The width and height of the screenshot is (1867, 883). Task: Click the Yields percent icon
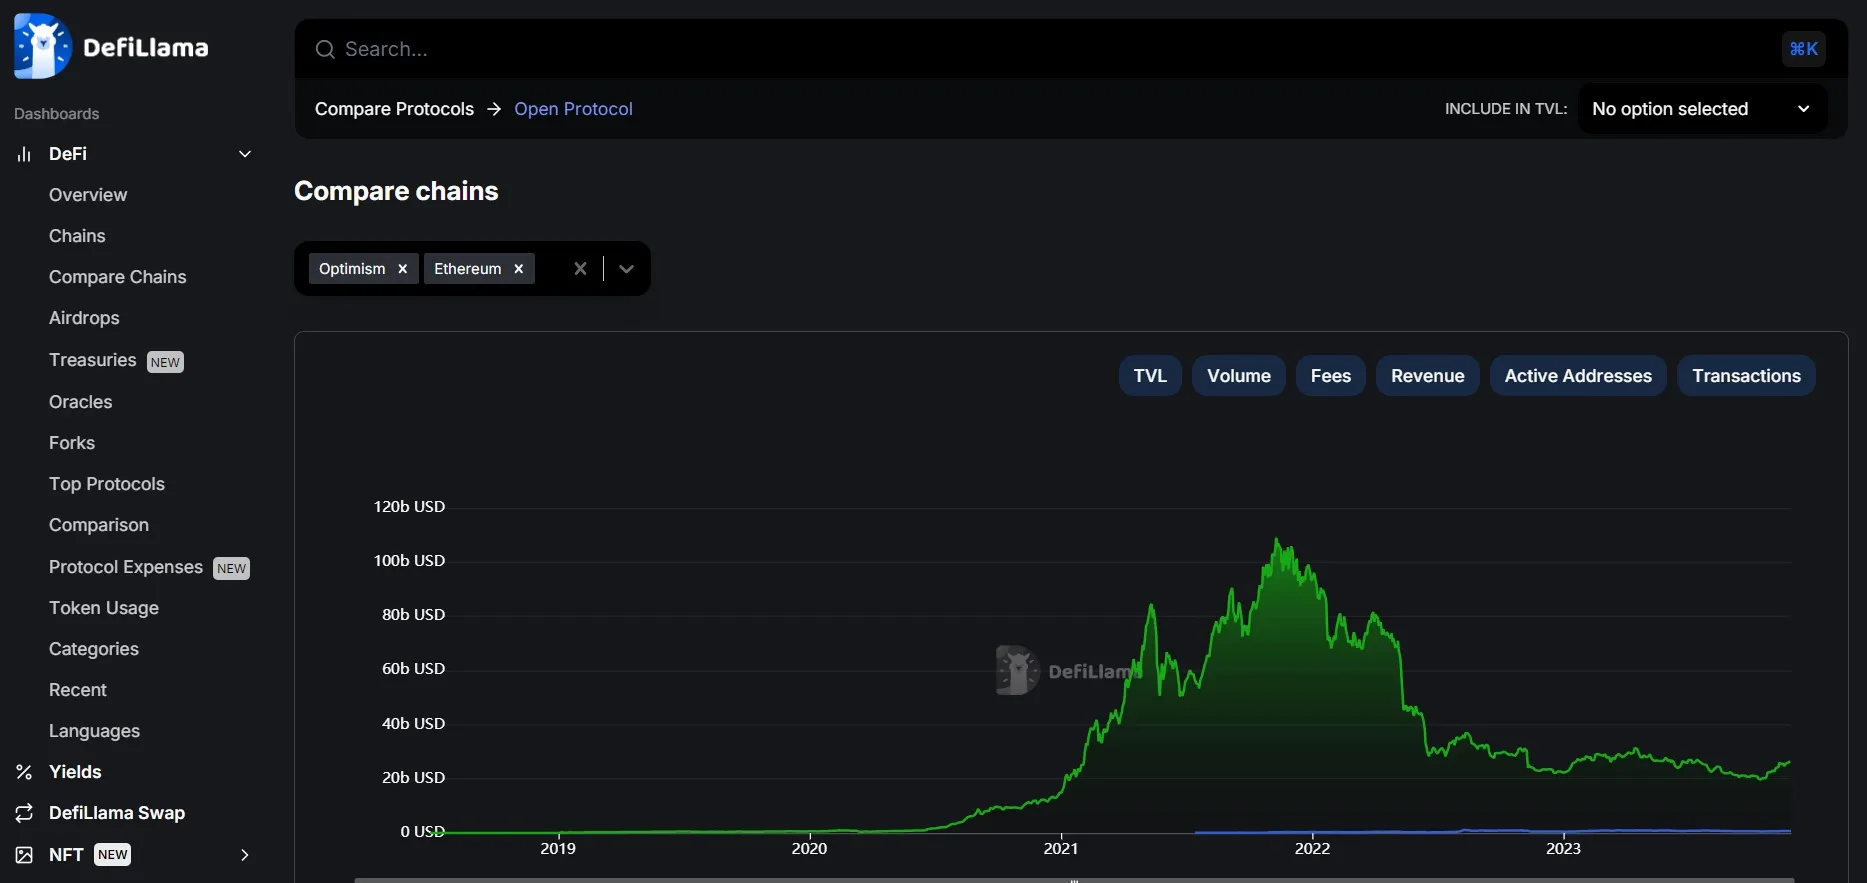(x=24, y=772)
